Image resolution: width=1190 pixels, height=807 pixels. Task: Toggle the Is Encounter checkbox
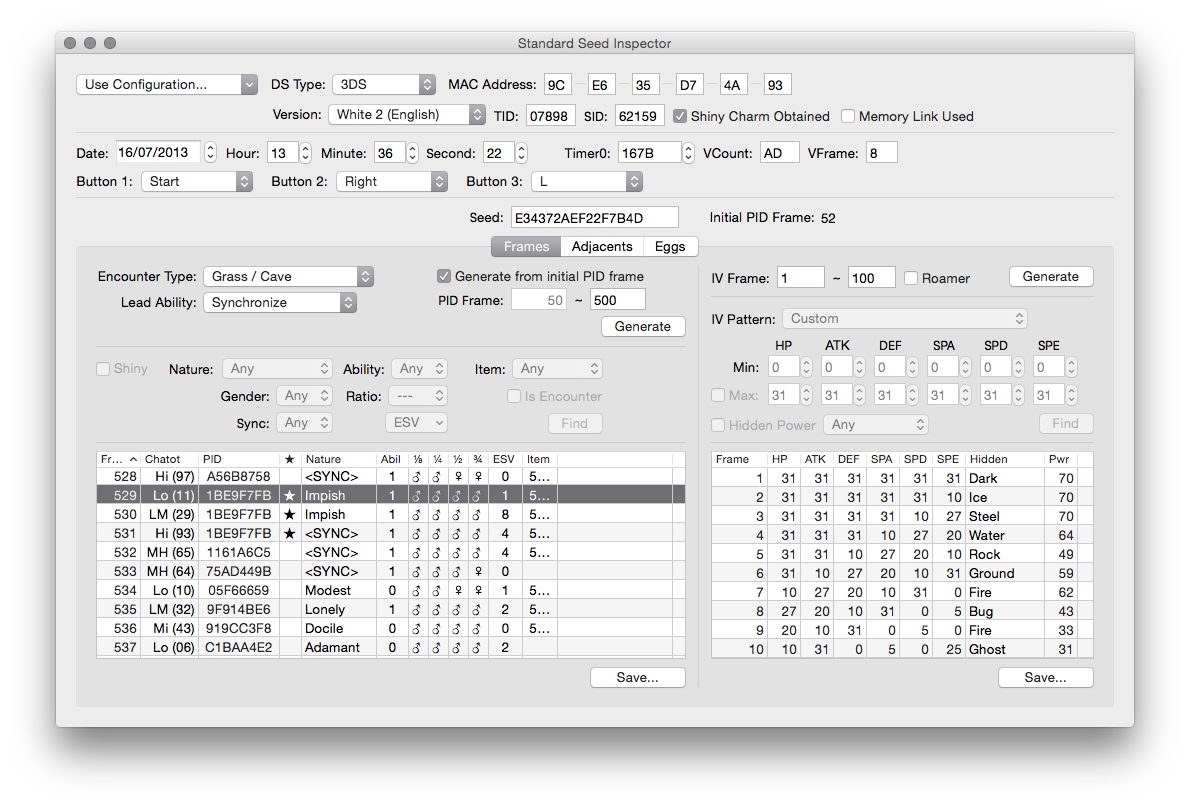(x=514, y=396)
